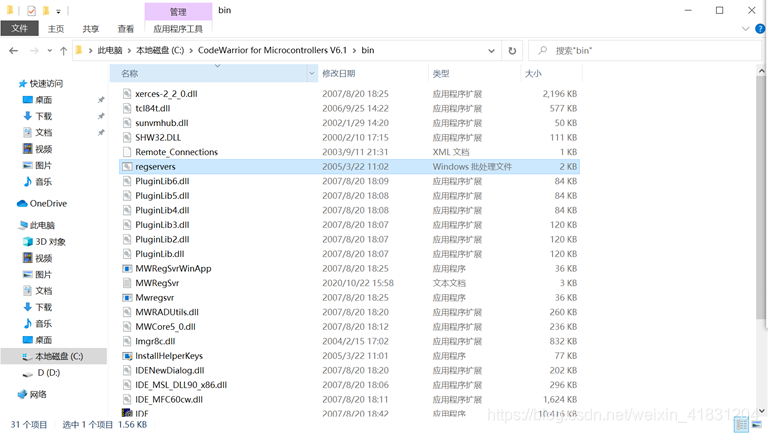Select the MWRegSvrWinApp application icon
The image size is (768, 433).
[127, 268]
